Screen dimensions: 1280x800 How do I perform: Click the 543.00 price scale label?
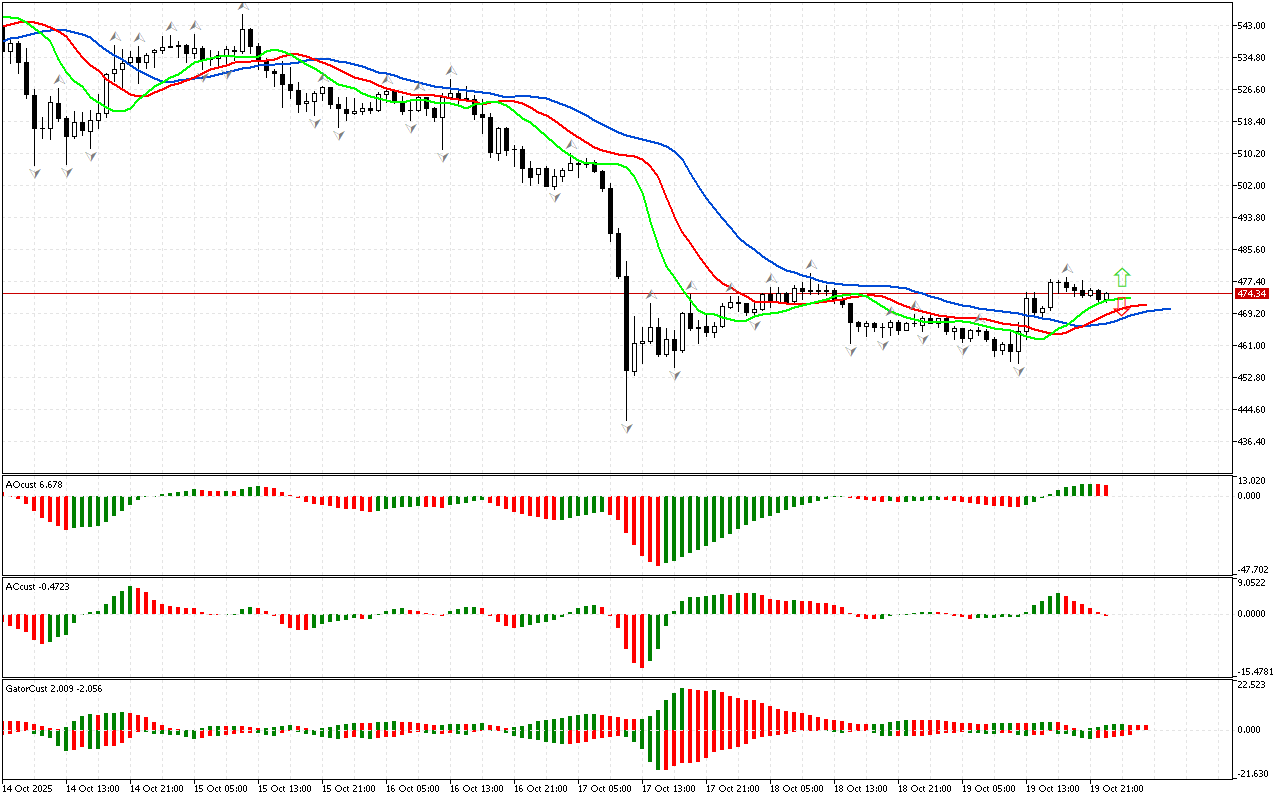[1252, 25]
